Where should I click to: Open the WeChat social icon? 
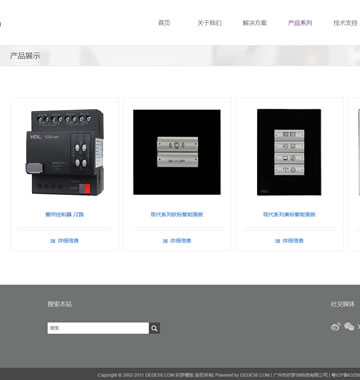[x=349, y=327]
